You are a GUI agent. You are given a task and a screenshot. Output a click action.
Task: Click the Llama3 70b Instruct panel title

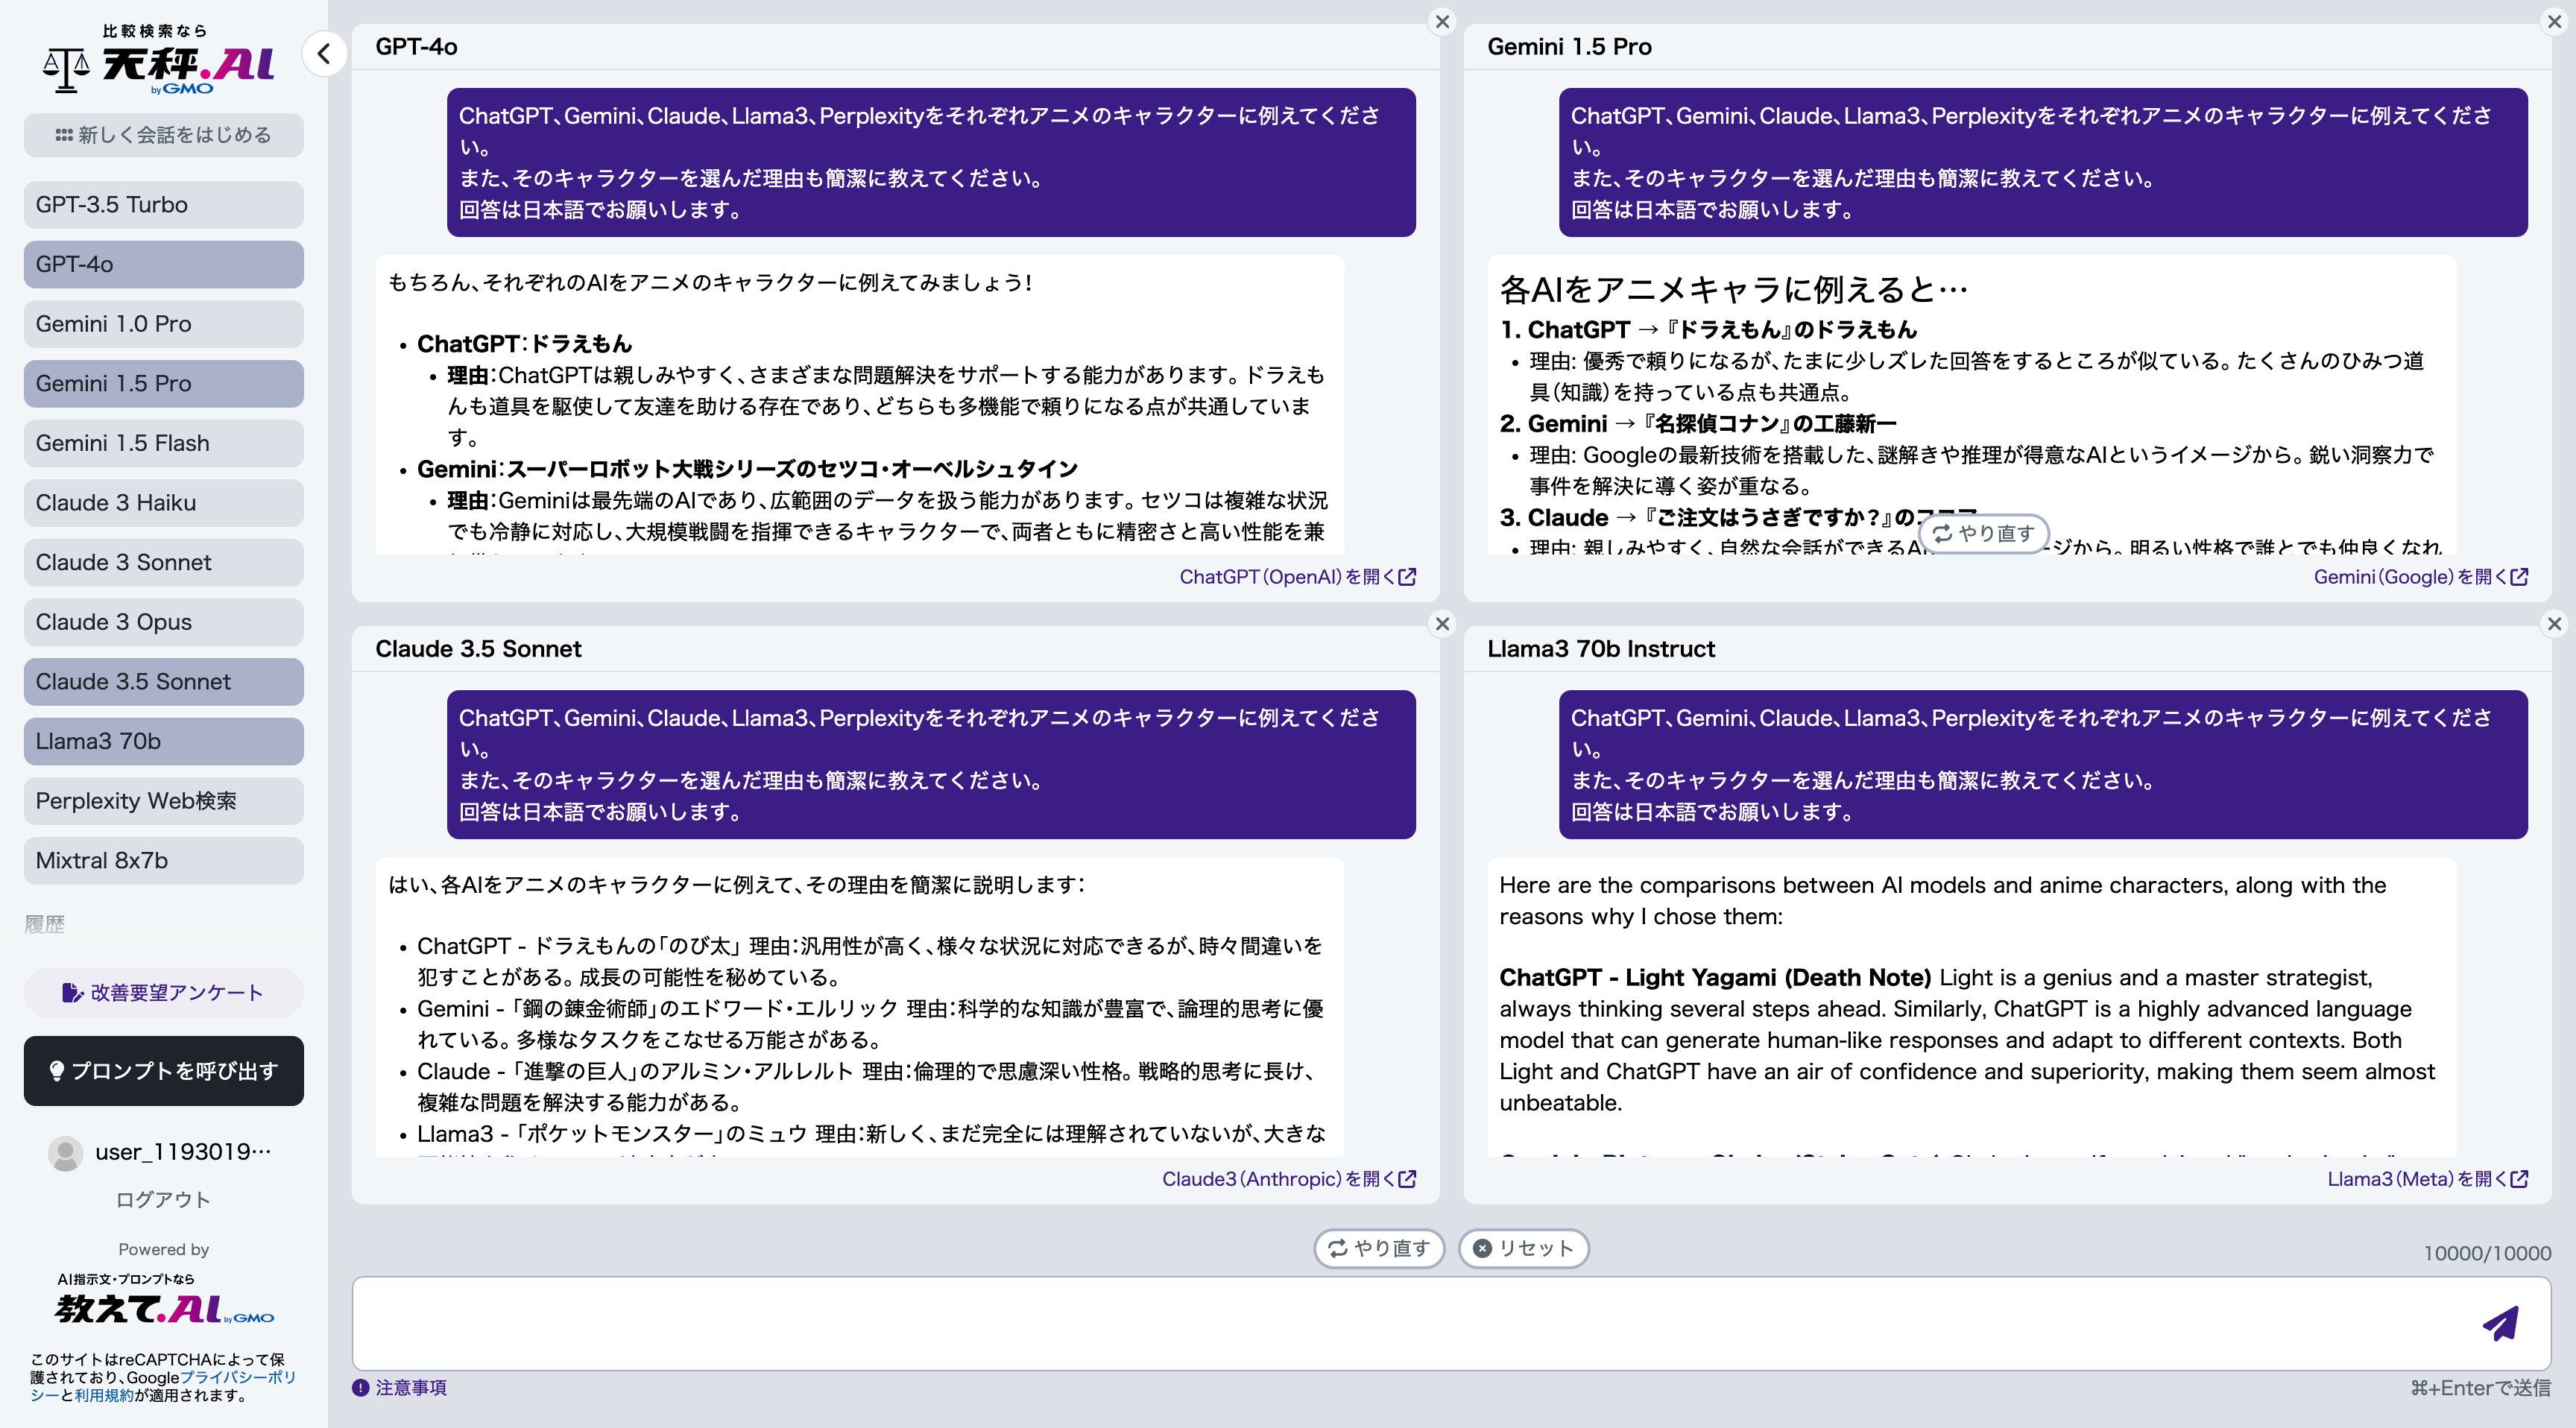[1600, 649]
